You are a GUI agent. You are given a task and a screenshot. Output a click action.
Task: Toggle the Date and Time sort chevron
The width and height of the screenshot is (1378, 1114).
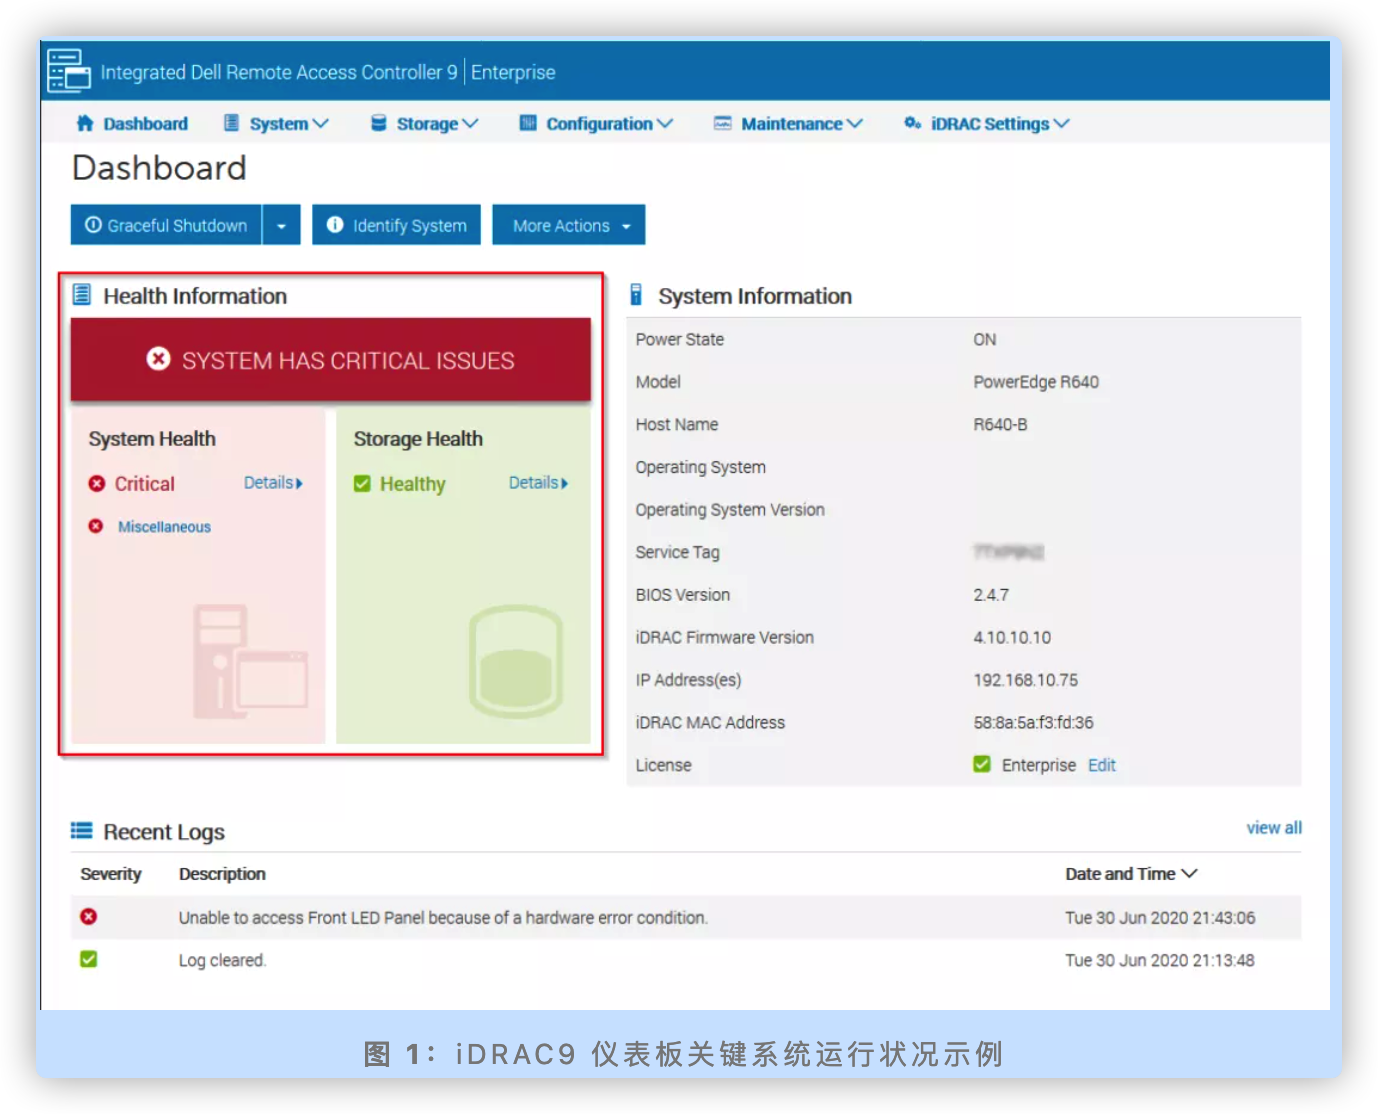[x=1189, y=873]
